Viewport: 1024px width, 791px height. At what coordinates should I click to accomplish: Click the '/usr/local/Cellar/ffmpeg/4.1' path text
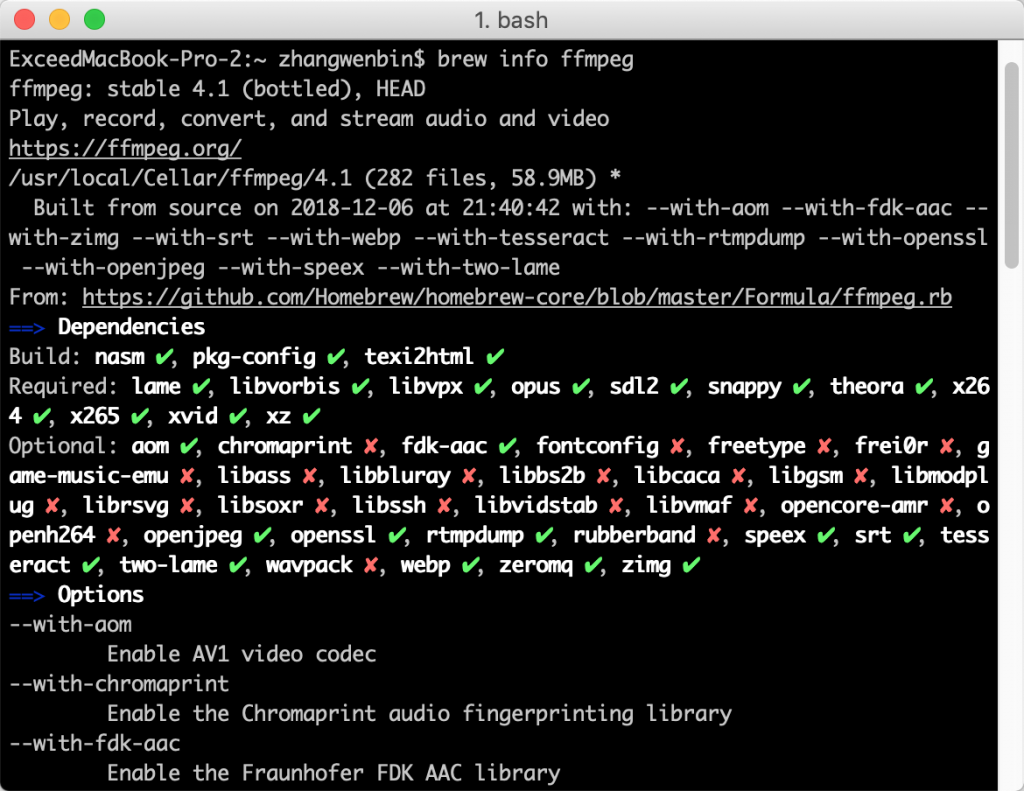click(x=180, y=178)
